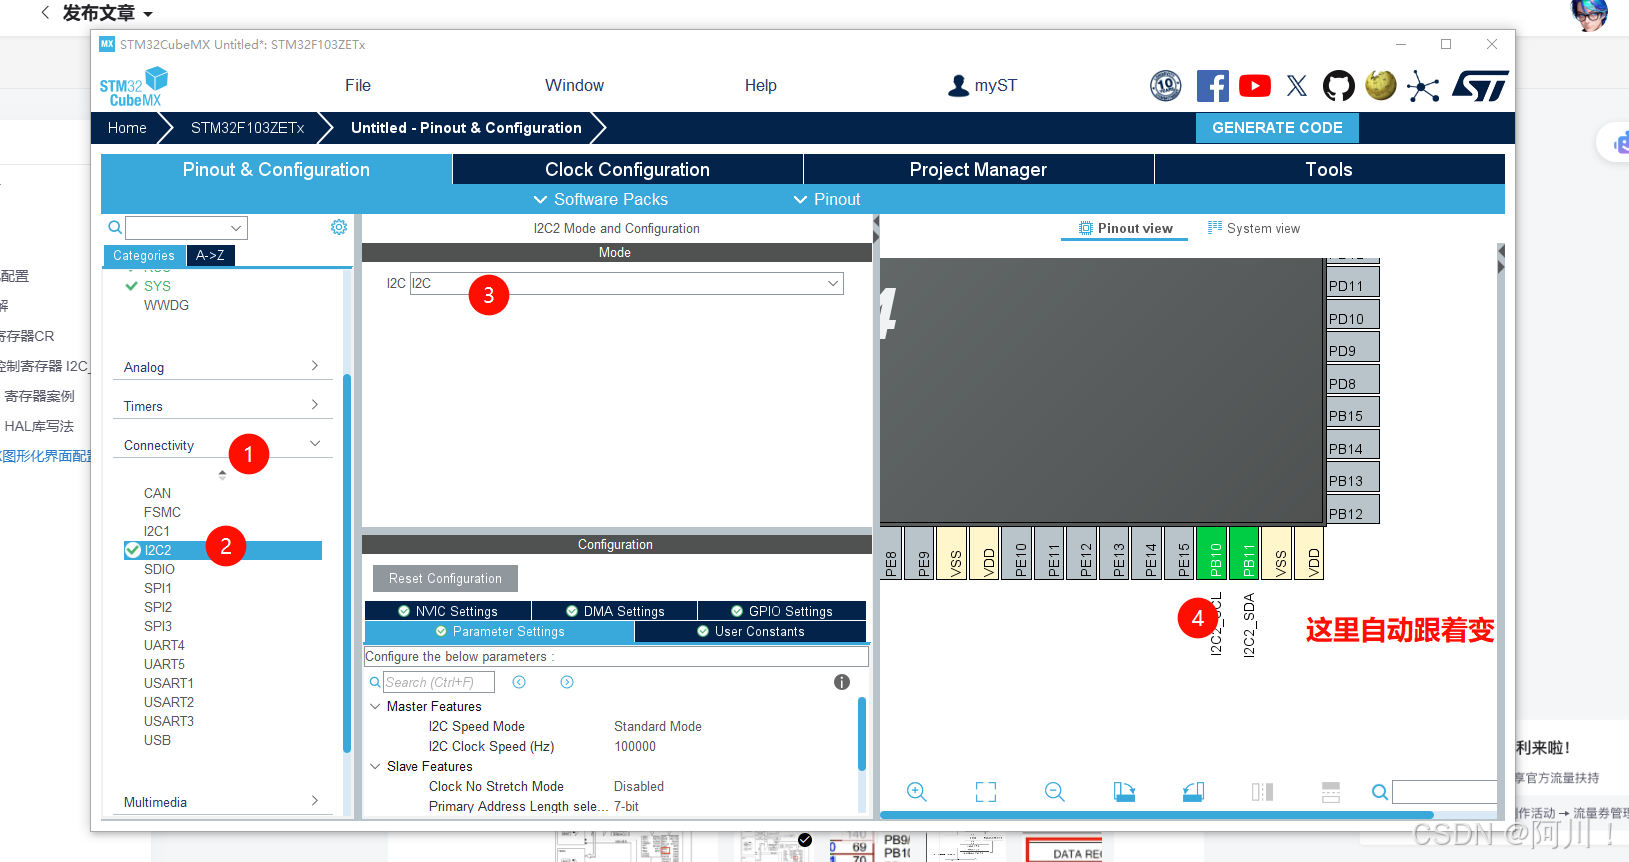The image size is (1629, 862).
Task: Open the NVIC Settings tab
Action: point(448,611)
